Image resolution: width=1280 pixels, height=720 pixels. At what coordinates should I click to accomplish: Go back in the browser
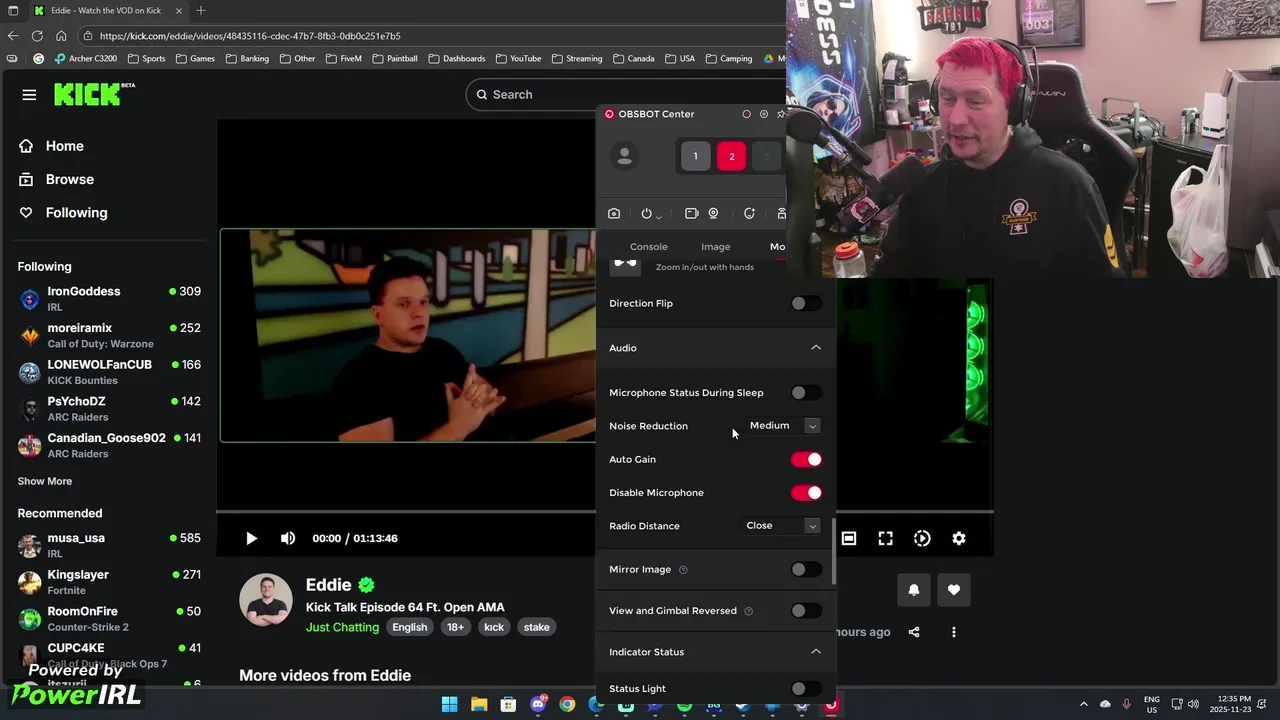pyautogui.click(x=12, y=36)
